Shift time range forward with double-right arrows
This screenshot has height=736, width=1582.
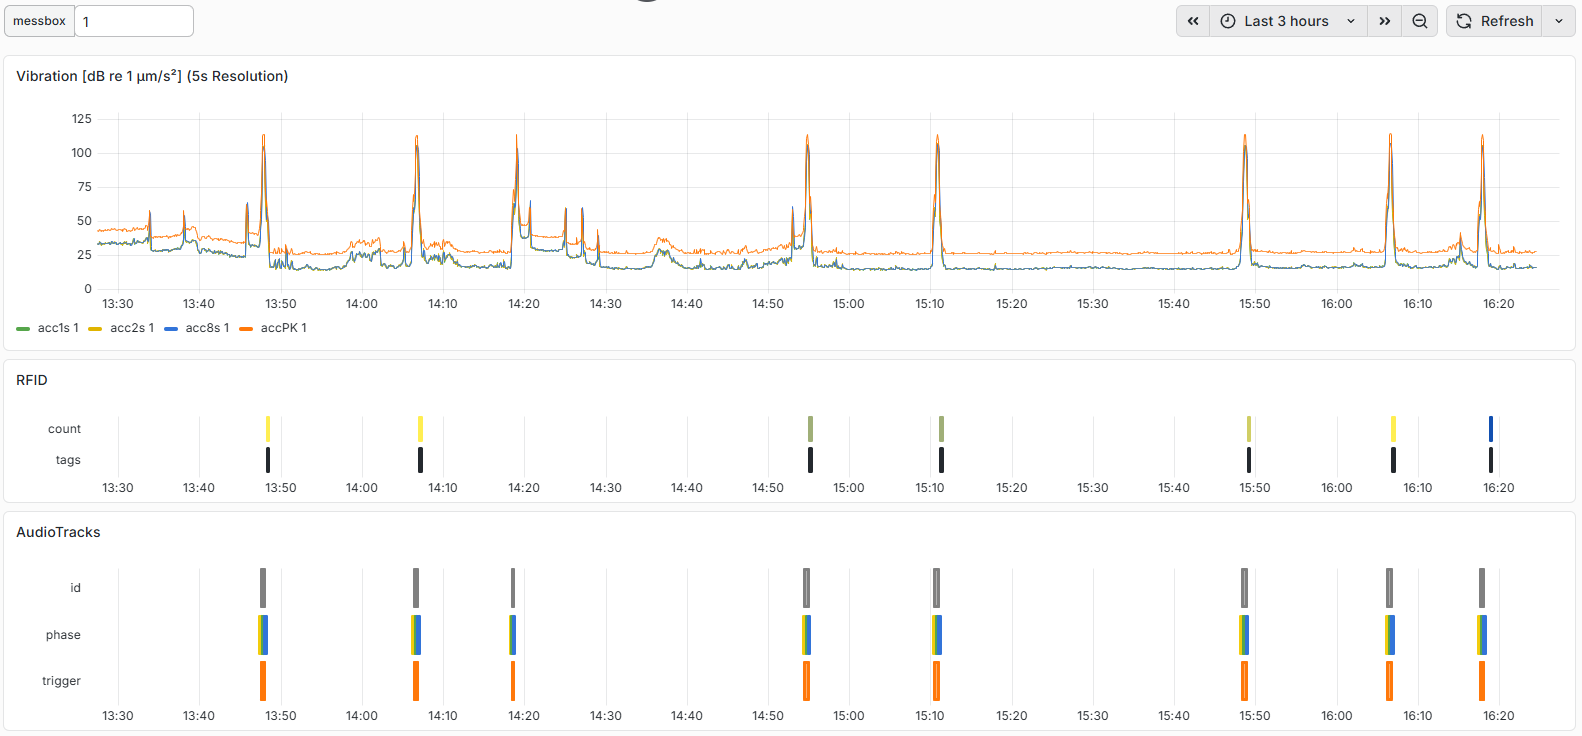coord(1385,21)
